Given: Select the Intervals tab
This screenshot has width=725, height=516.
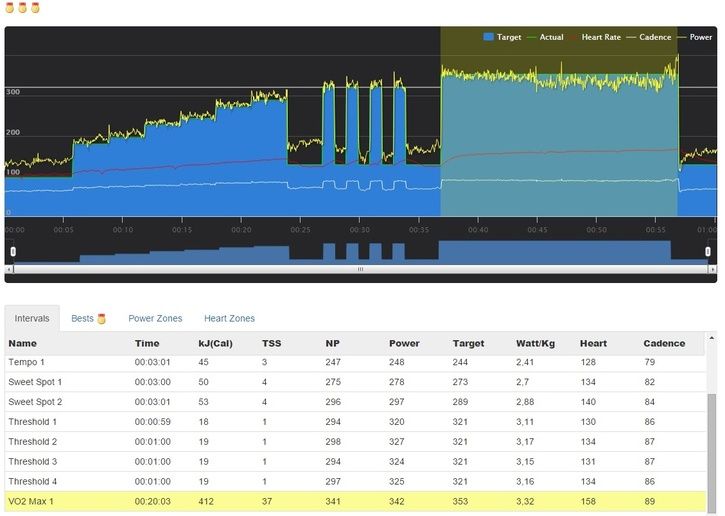Looking at the screenshot, I should (x=32, y=319).
